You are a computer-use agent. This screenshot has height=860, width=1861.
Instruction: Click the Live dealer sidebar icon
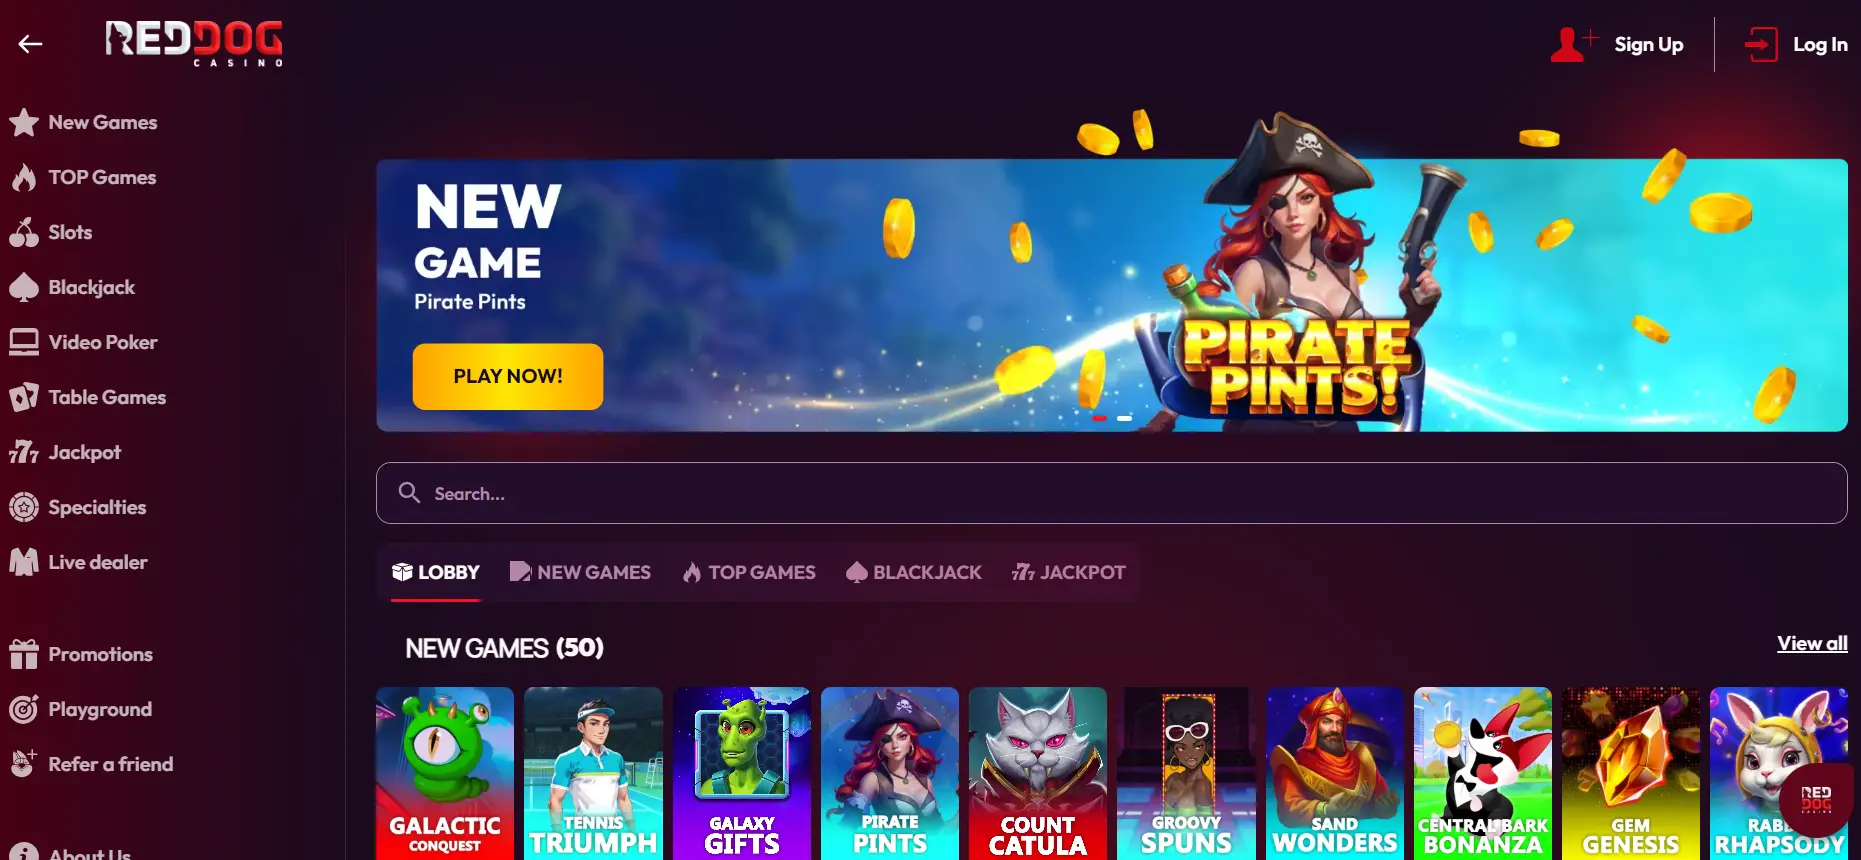click(24, 562)
